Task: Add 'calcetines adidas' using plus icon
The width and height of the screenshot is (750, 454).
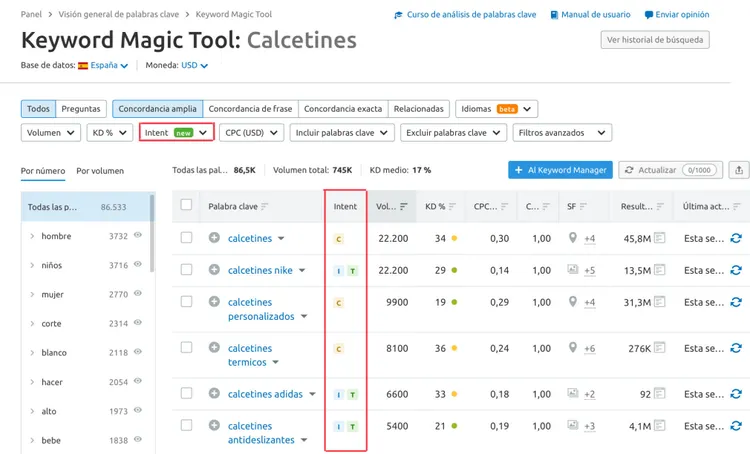Action: point(214,393)
